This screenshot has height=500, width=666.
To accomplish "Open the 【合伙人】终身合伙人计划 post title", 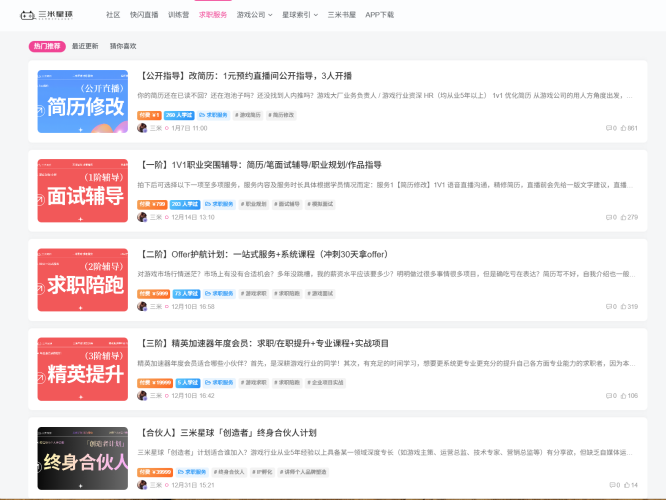I will [x=227, y=432].
